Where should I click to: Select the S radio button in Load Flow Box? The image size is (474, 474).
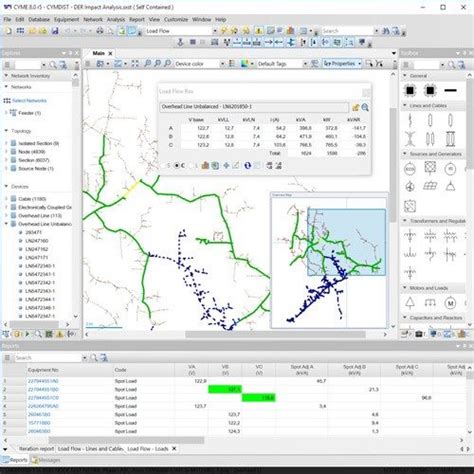pos(163,166)
